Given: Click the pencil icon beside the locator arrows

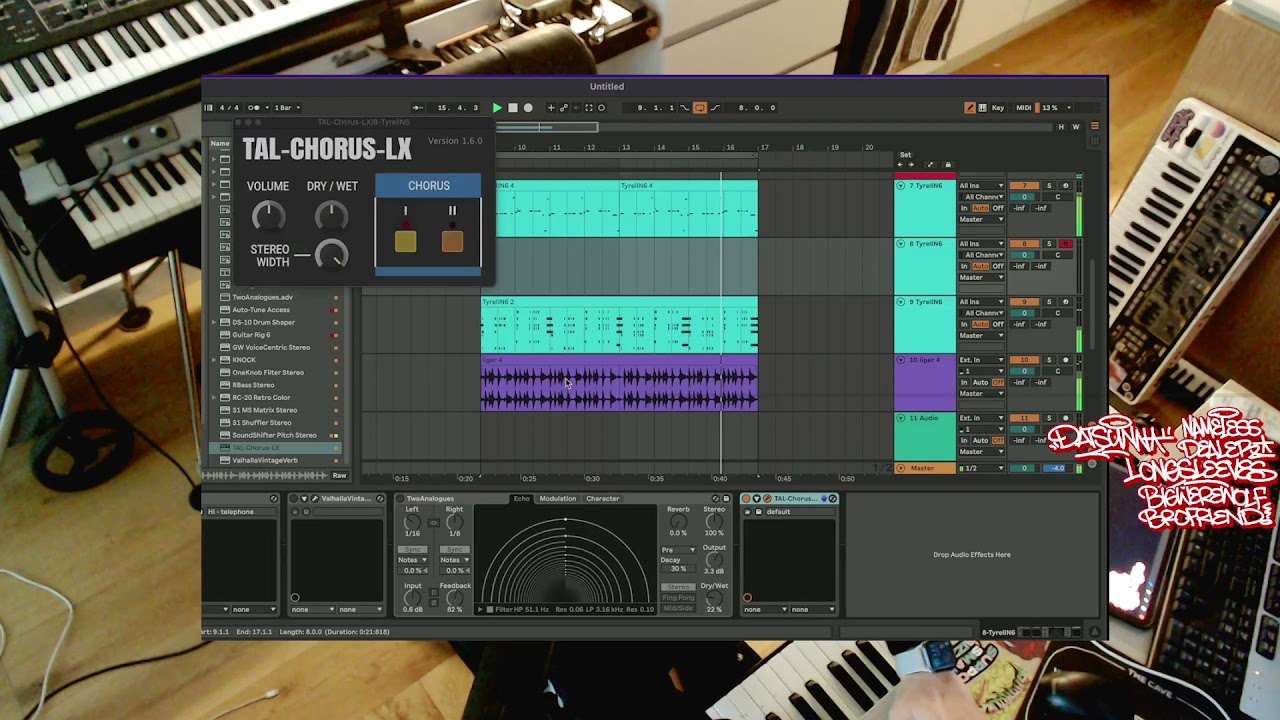Looking at the screenshot, I should [930, 165].
